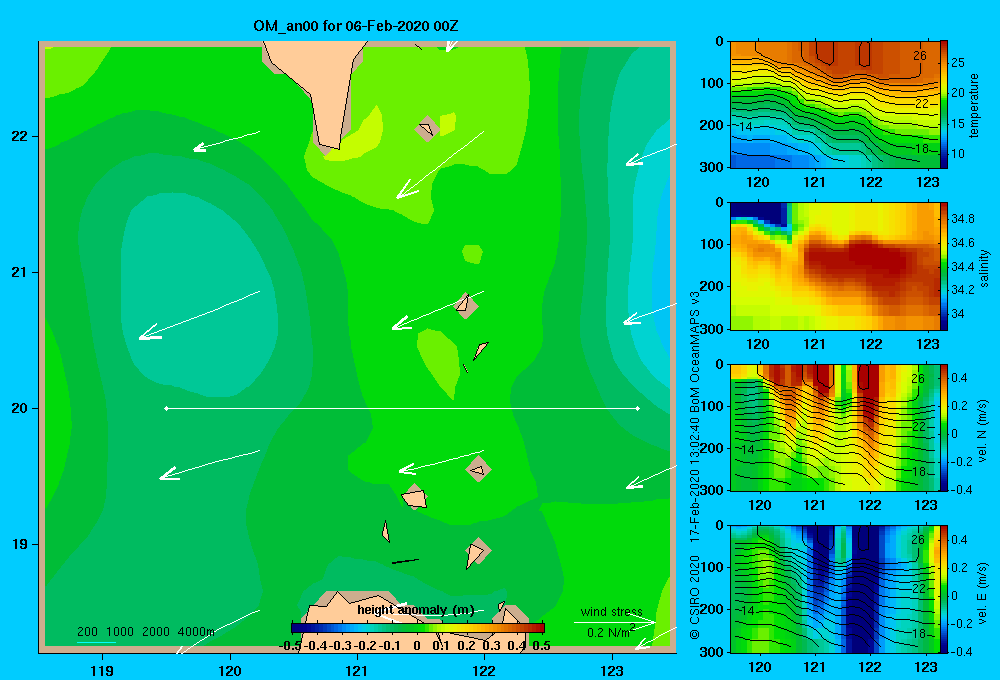Image resolution: width=1000 pixels, height=680 pixels.
Task: Click the CSIRO BoM OceanMAPS copyright text
Action: tap(695, 466)
